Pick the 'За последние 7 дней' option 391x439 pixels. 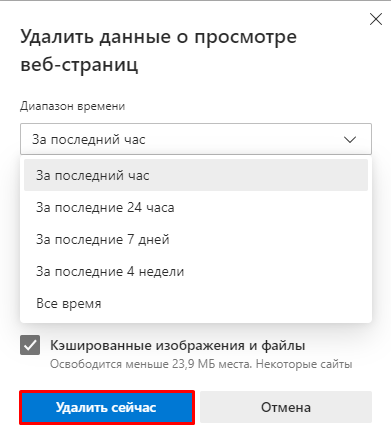click(x=196, y=239)
